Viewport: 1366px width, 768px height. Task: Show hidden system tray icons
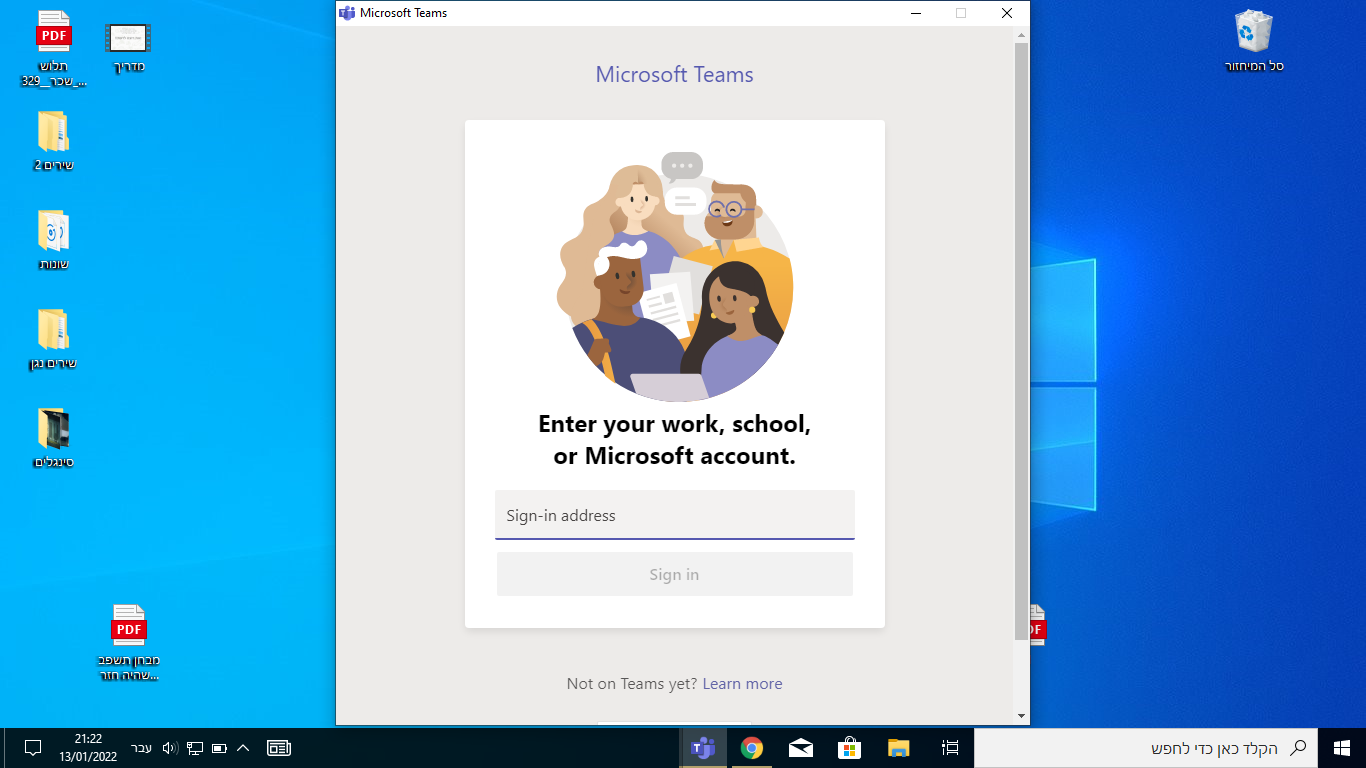243,748
